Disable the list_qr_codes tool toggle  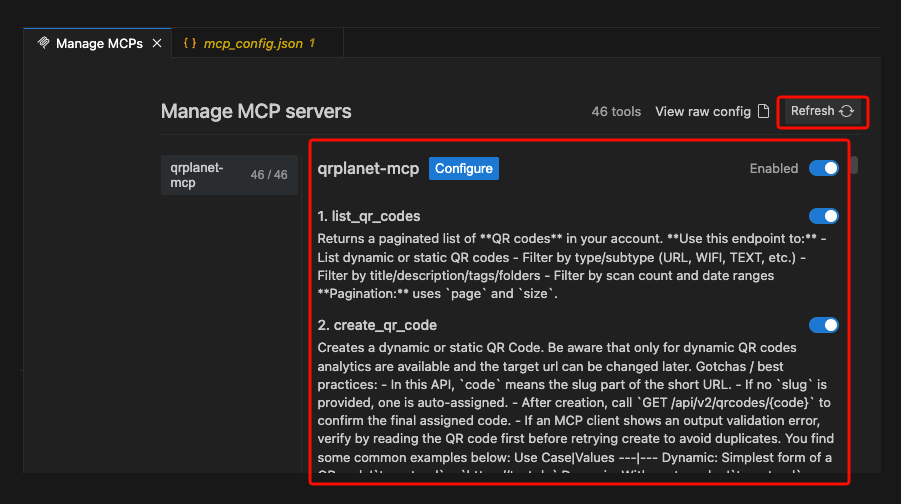click(823, 216)
